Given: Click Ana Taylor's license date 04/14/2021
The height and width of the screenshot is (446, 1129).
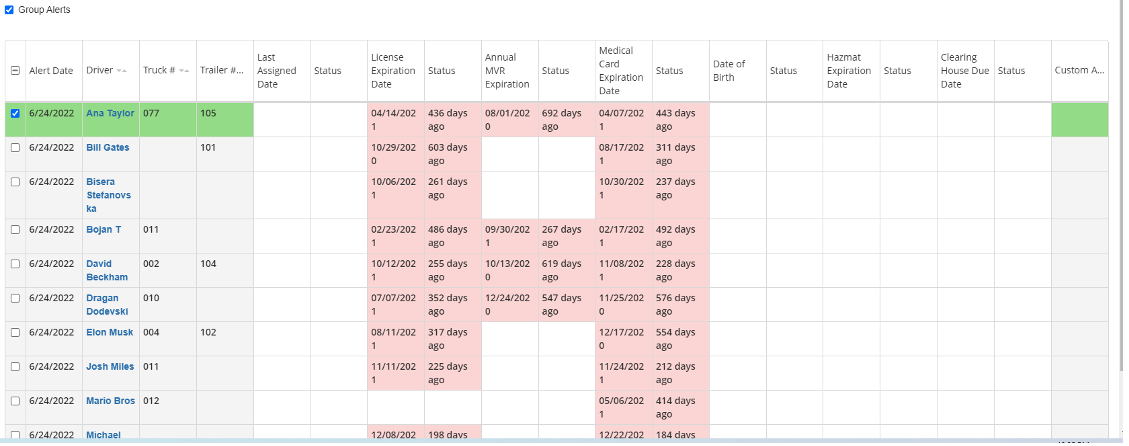Looking at the screenshot, I should 394,120.
